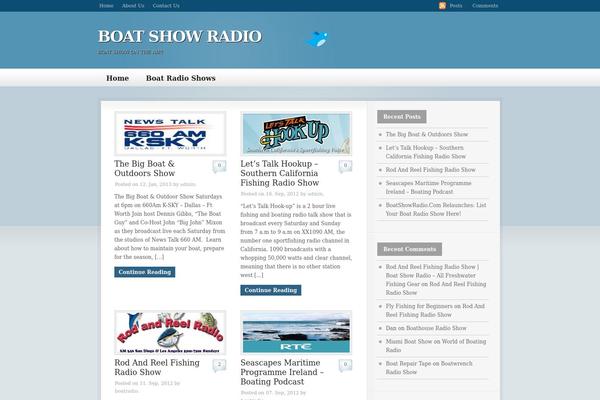Open recent post The Big Boat & Outdoors Show
This screenshot has height=400, width=600.
[427, 134]
